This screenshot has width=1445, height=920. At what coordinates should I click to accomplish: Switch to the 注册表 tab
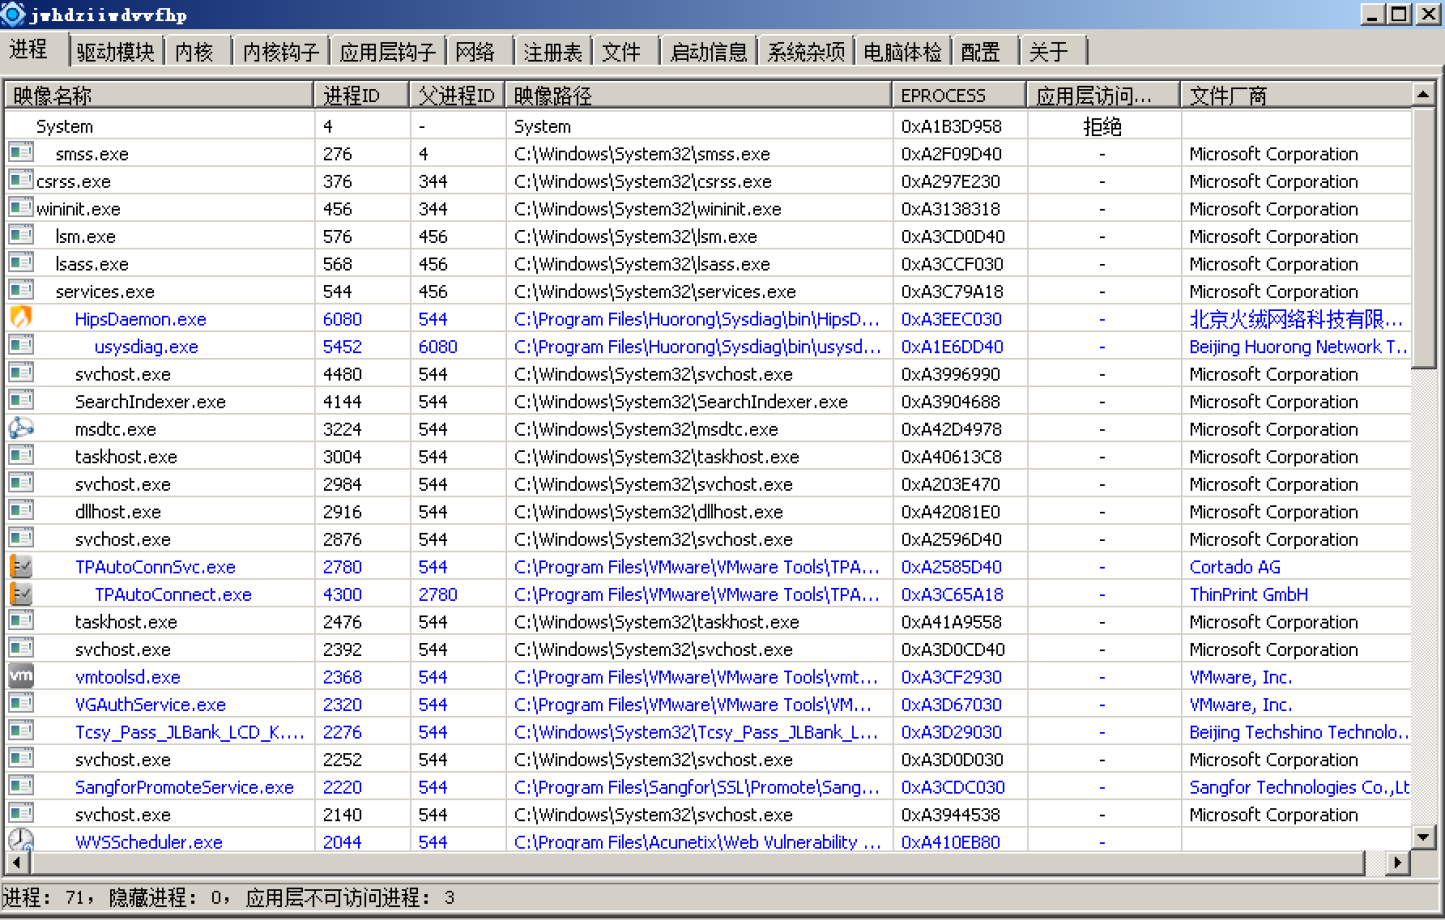pos(553,52)
